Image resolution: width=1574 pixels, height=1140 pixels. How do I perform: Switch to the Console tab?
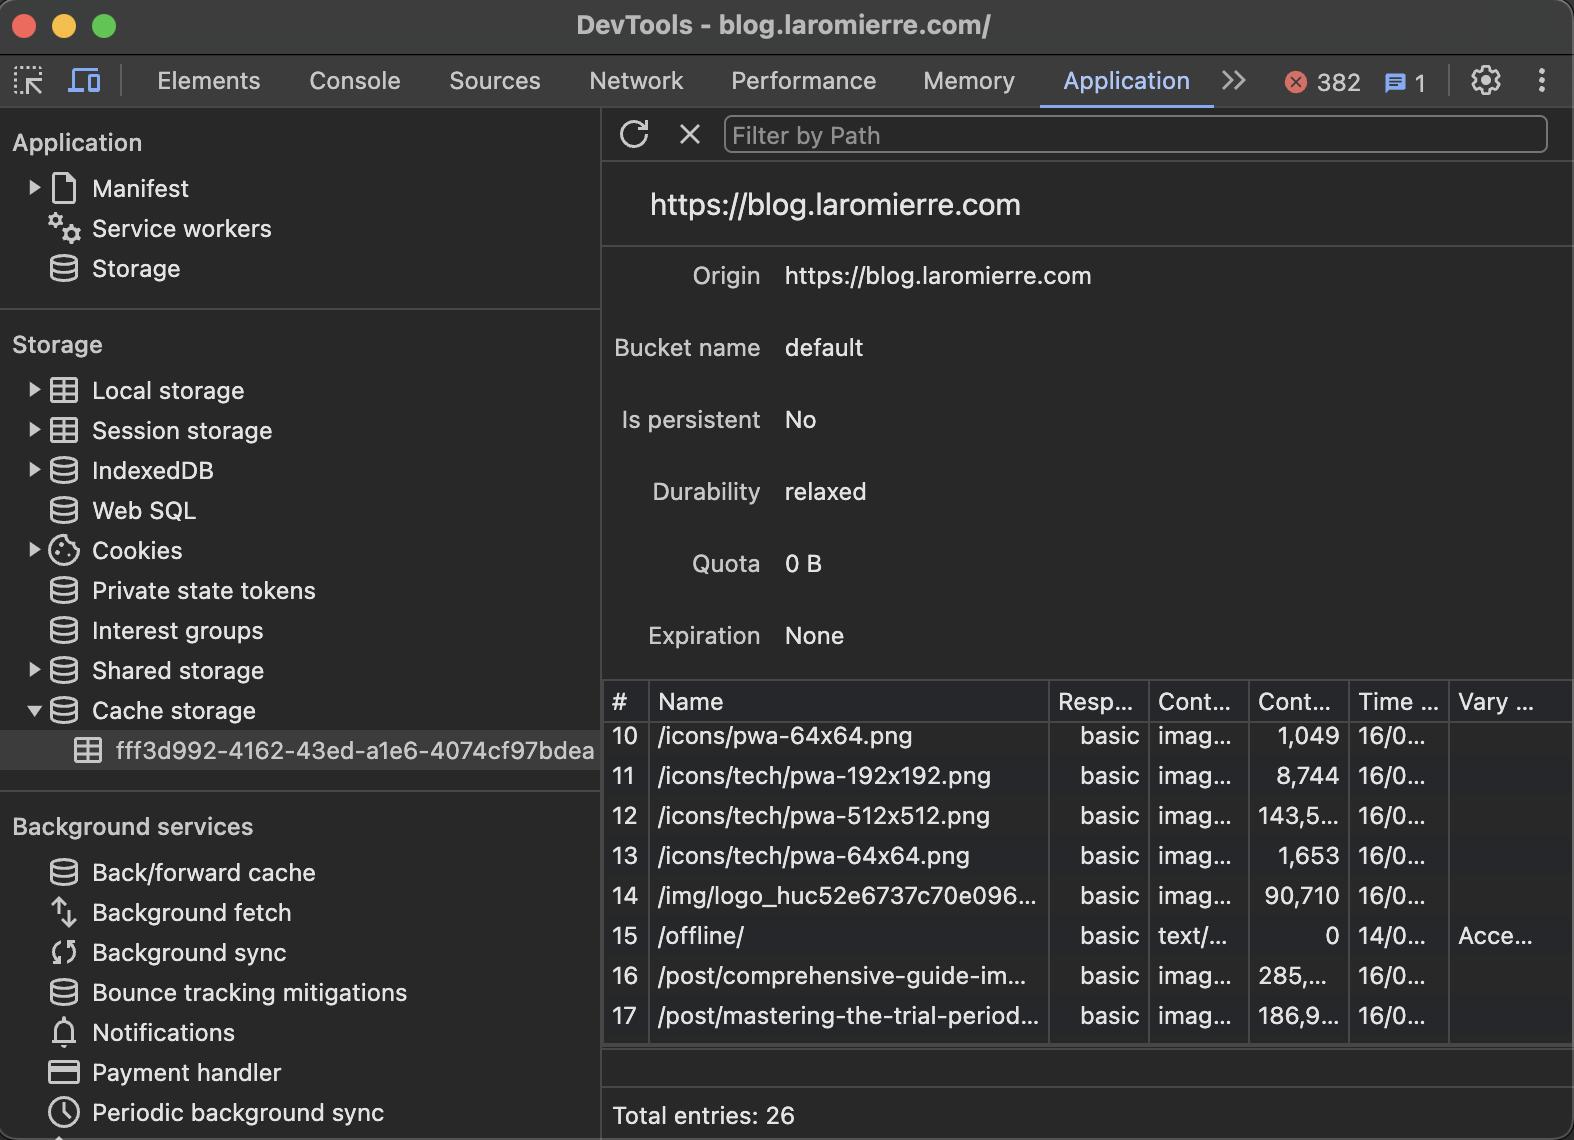click(x=355, y=81)
